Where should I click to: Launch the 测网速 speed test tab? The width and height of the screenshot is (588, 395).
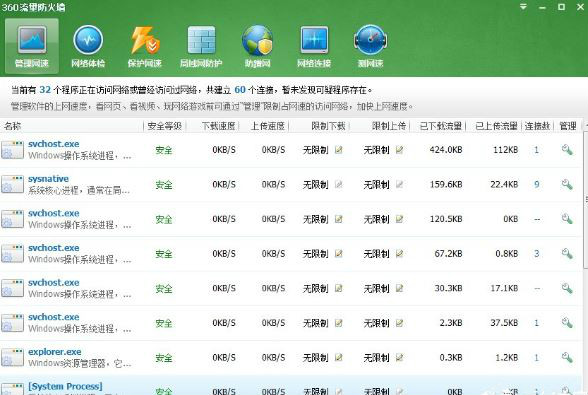[370, 45]
